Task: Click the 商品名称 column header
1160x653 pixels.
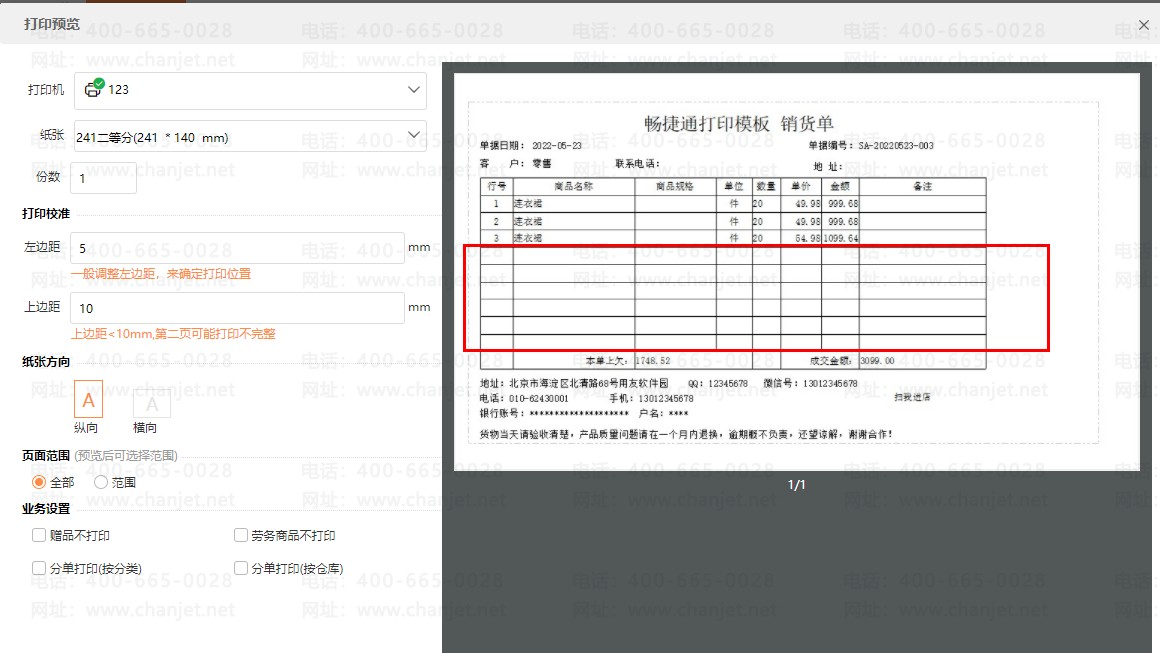Action: (573, 186)
